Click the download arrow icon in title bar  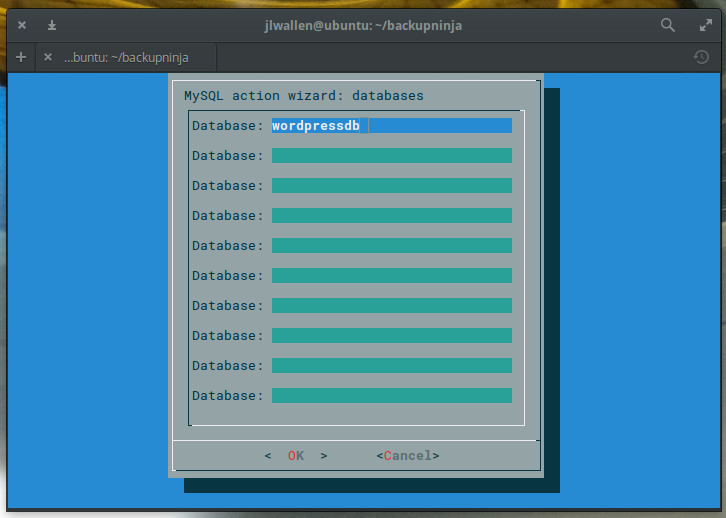click(x=52, y=25)
